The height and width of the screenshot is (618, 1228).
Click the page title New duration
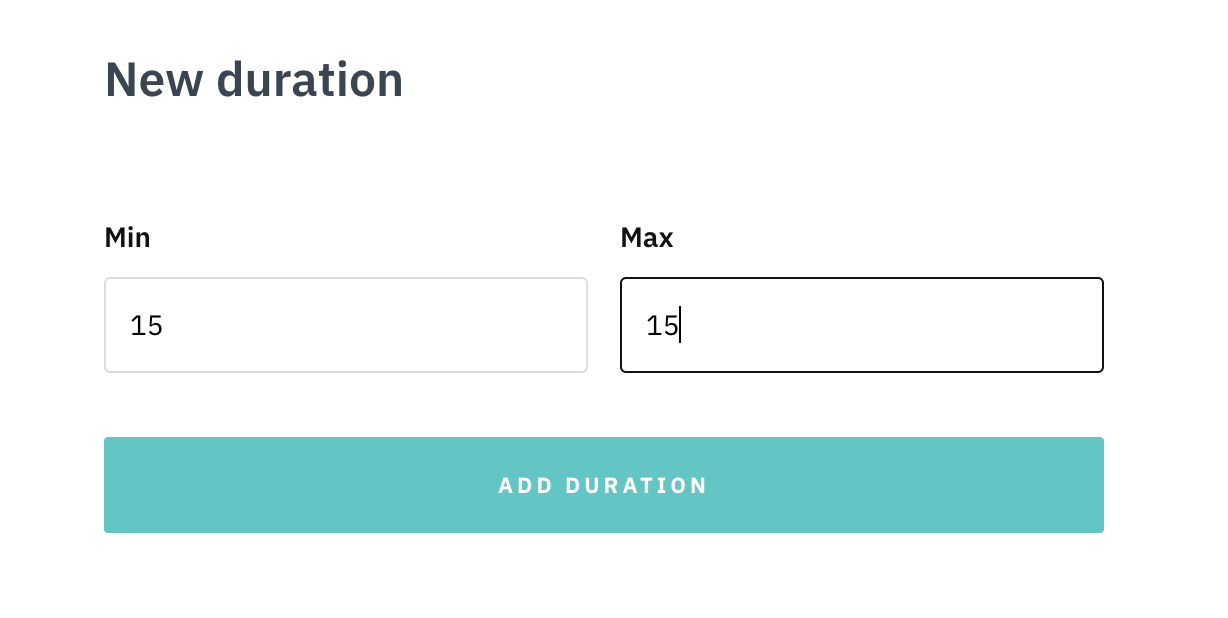pyautogui.click(x=254, y=80)
